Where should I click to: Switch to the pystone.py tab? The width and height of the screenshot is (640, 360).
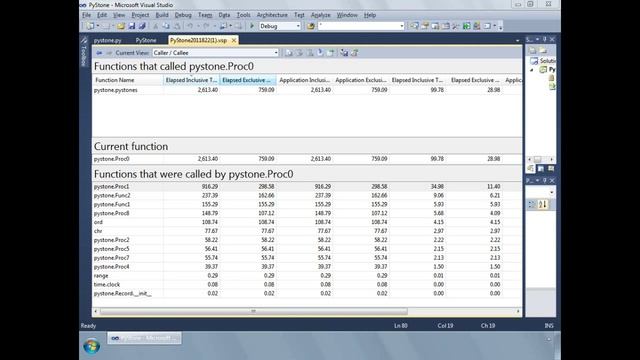point(107,40)
